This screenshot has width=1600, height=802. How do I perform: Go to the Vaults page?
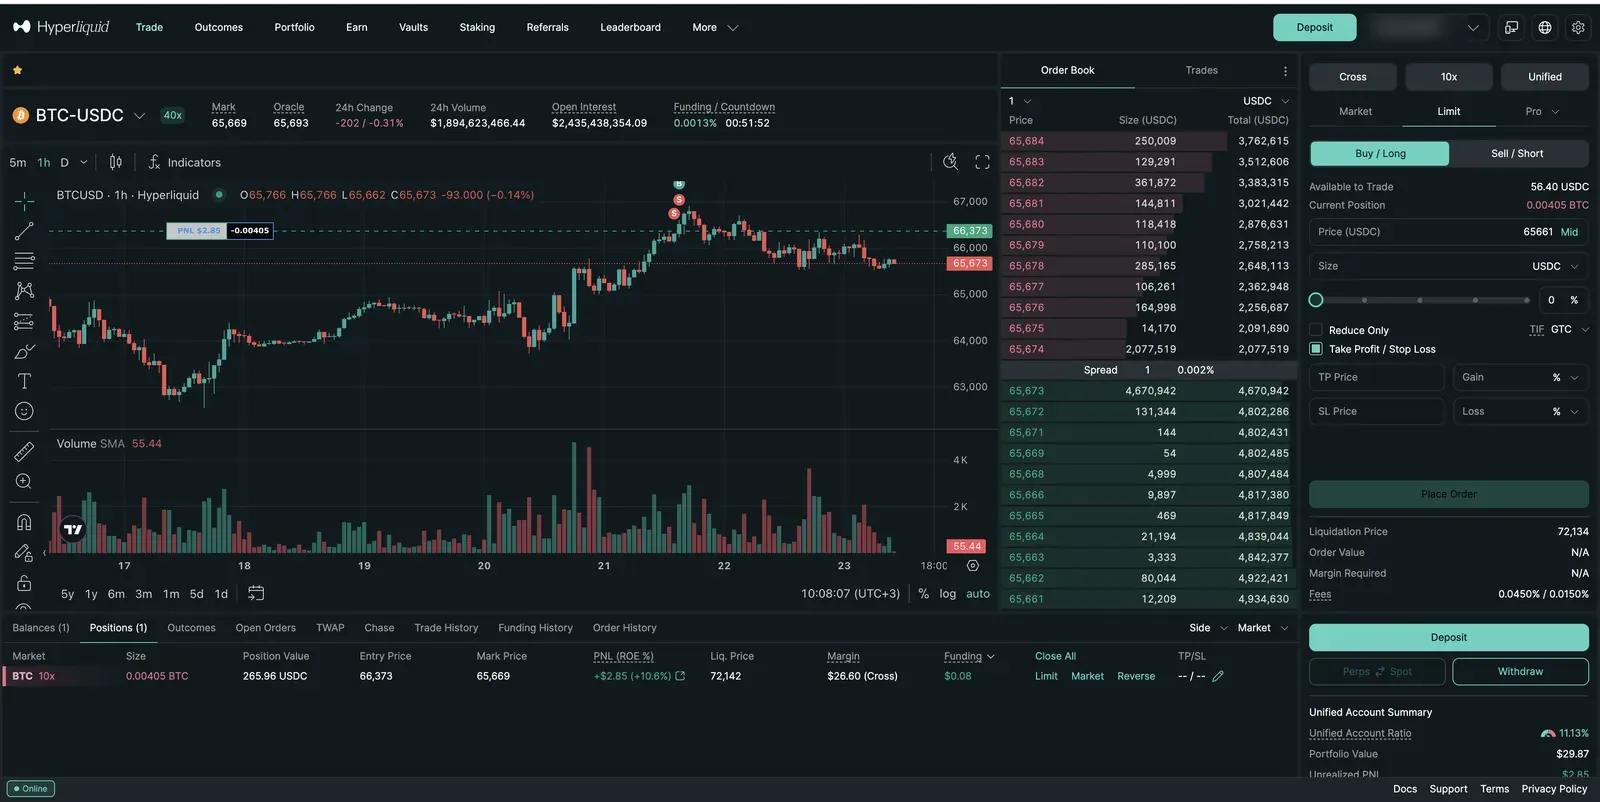413,28
